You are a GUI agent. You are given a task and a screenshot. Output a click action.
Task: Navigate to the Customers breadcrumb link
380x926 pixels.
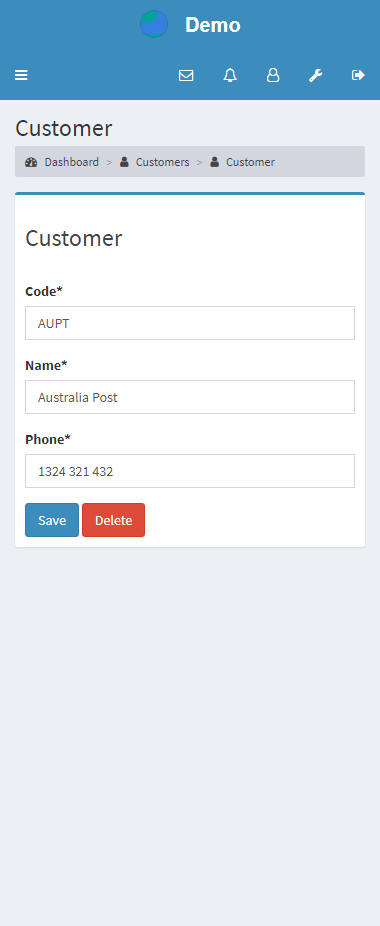coord(163,162)
